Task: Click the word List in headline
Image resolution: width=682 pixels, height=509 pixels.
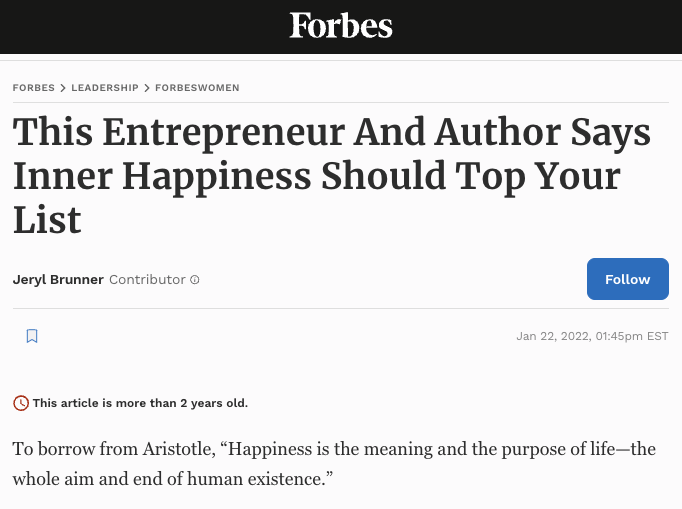Action: click(47, 220)
